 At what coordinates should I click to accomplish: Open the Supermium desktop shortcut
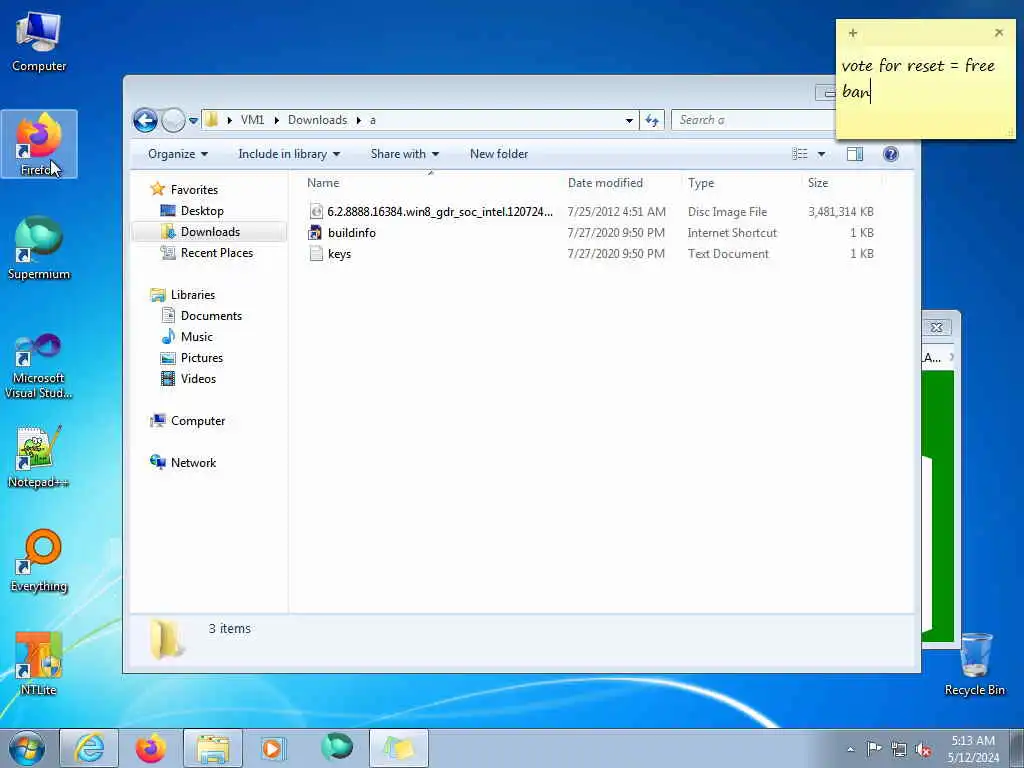tap(39, 248)
